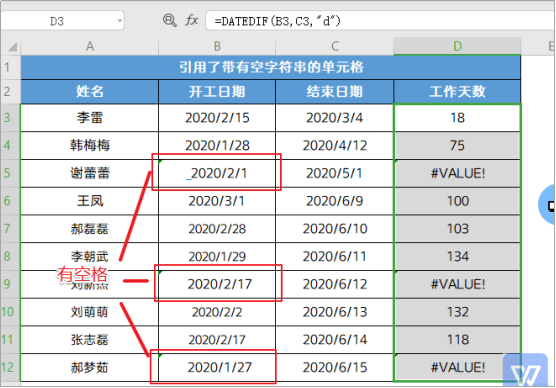Click cell D3 with value 18
This screenshot has width=556, height=388.
point(457,118)
